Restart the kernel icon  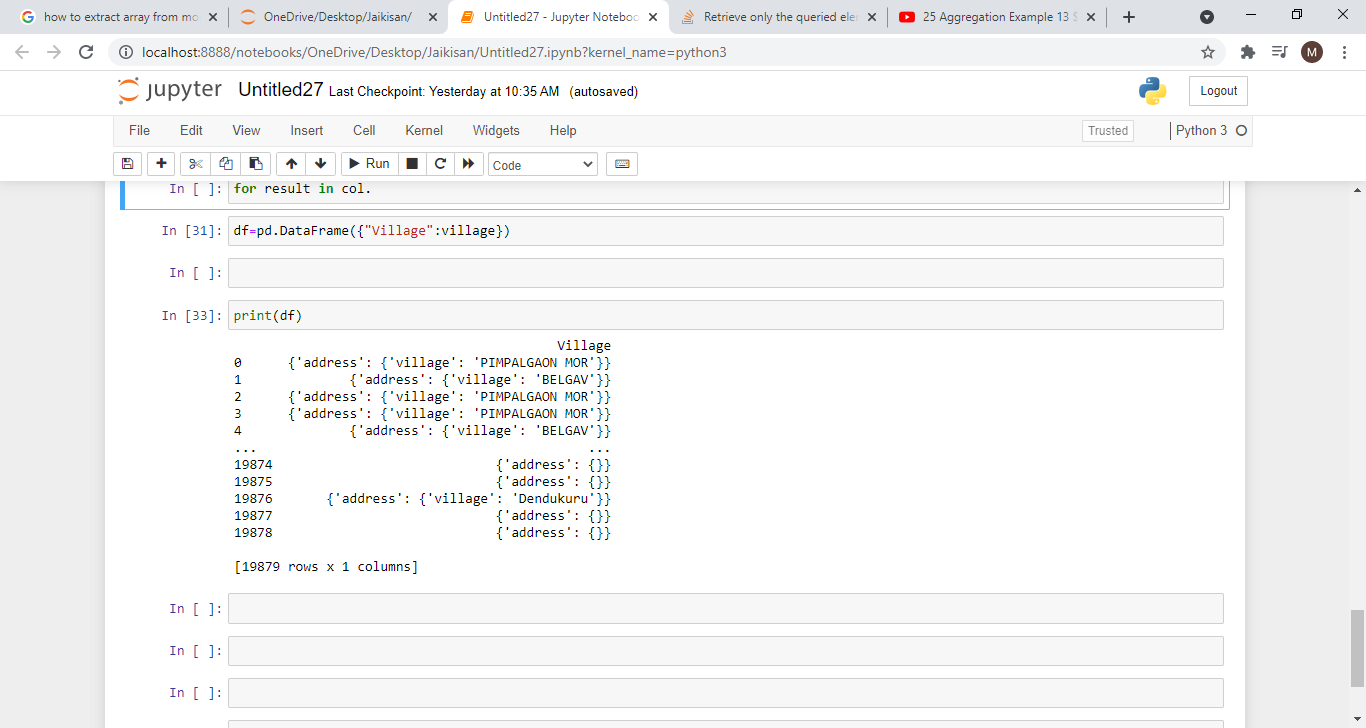click(440, 164)
